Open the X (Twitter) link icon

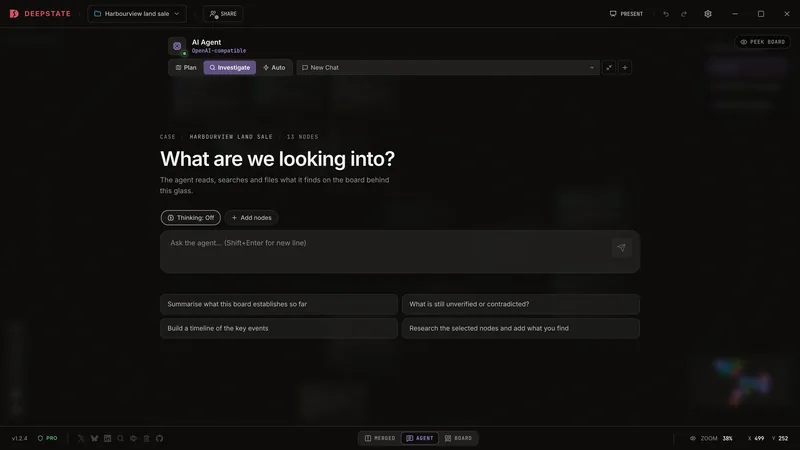pyautogui.click(x=81, y=438)
